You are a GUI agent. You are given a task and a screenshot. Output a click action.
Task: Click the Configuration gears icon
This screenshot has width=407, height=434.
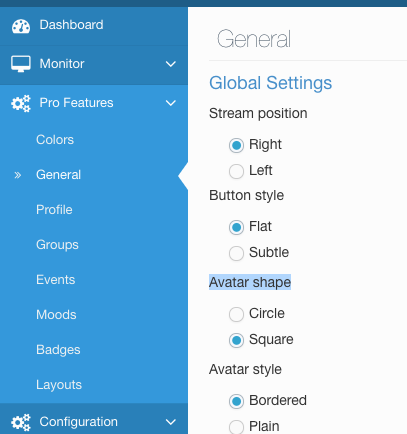(21, 422)
